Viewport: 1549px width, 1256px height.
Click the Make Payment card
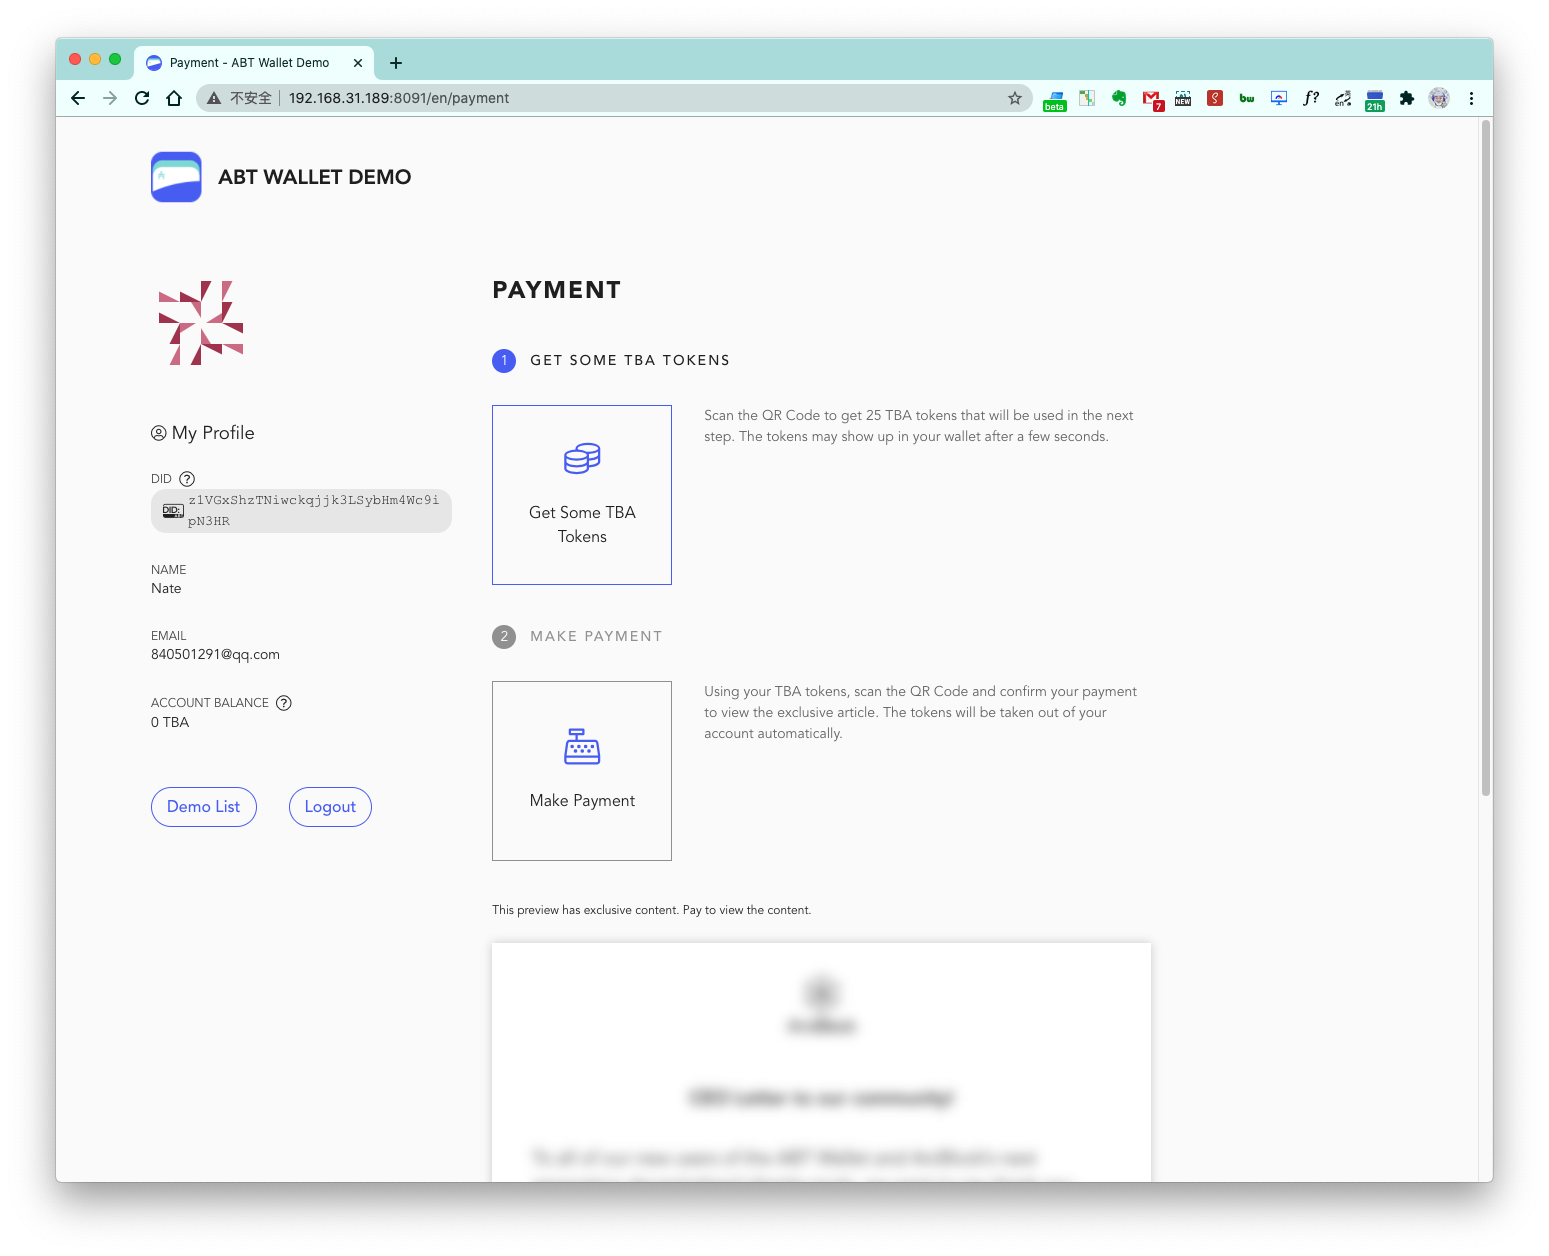point(582,771)
